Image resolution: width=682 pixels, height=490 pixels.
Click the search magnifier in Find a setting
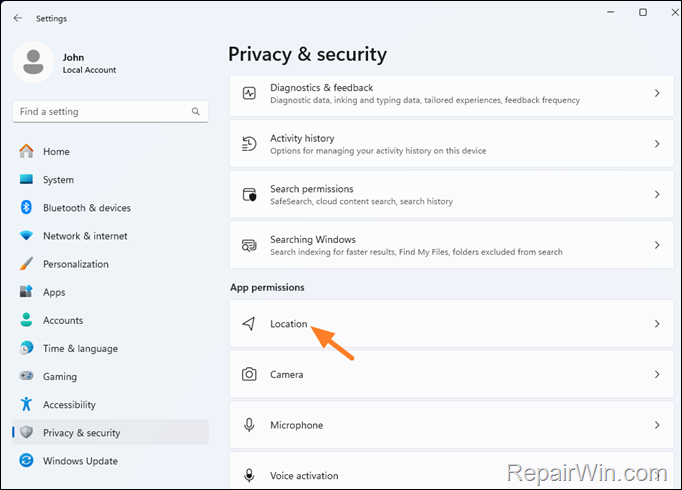tap(195, 112)
